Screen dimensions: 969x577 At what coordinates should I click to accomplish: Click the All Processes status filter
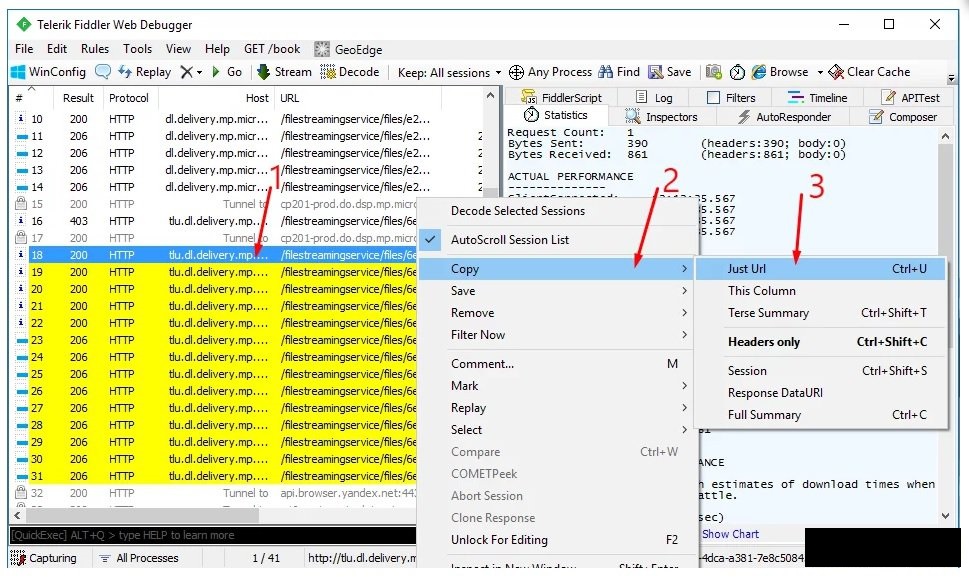139,558
